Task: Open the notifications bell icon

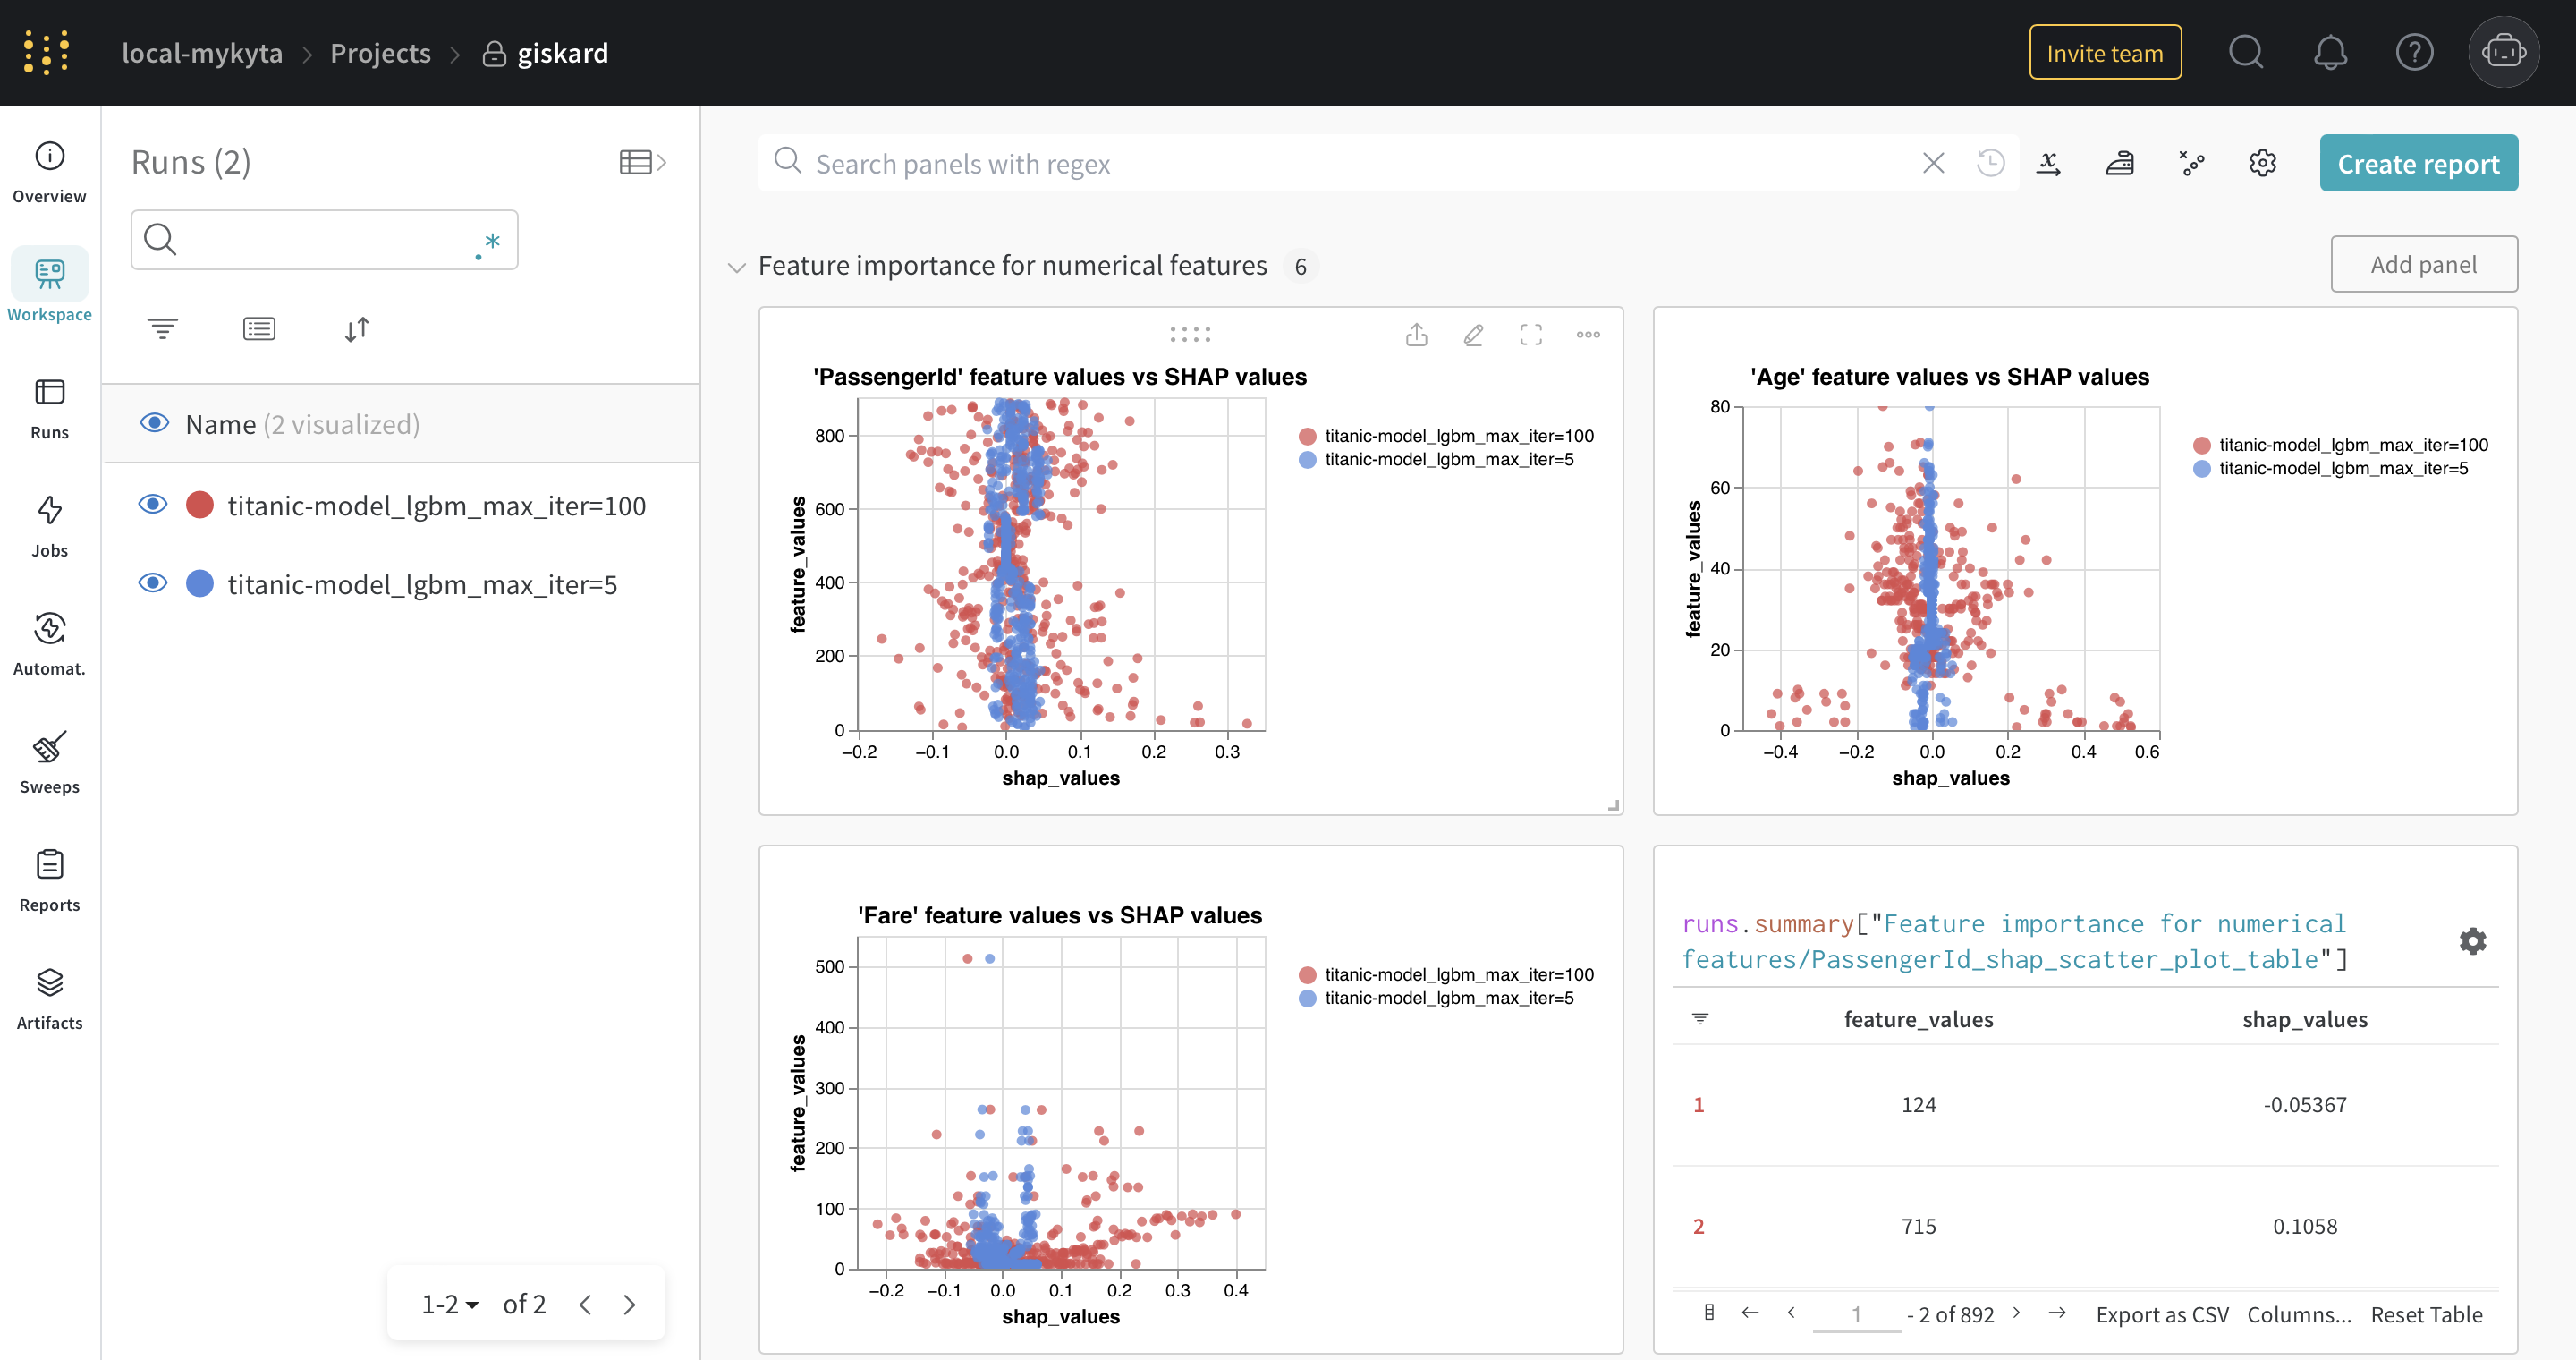Action: pos(2330,52)
